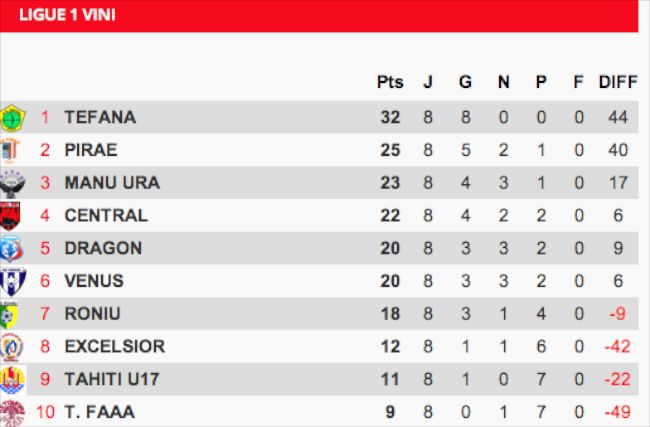Open the MANU URA team link
650x427 pixels.
click(x=112, y=183)
